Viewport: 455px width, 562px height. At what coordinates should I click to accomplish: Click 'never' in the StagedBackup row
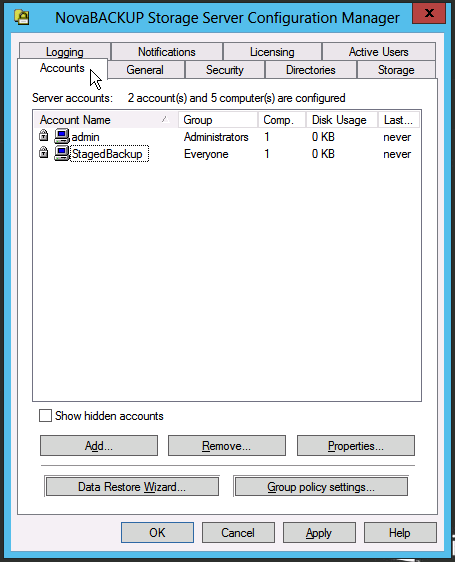click(x=397, y=154)
